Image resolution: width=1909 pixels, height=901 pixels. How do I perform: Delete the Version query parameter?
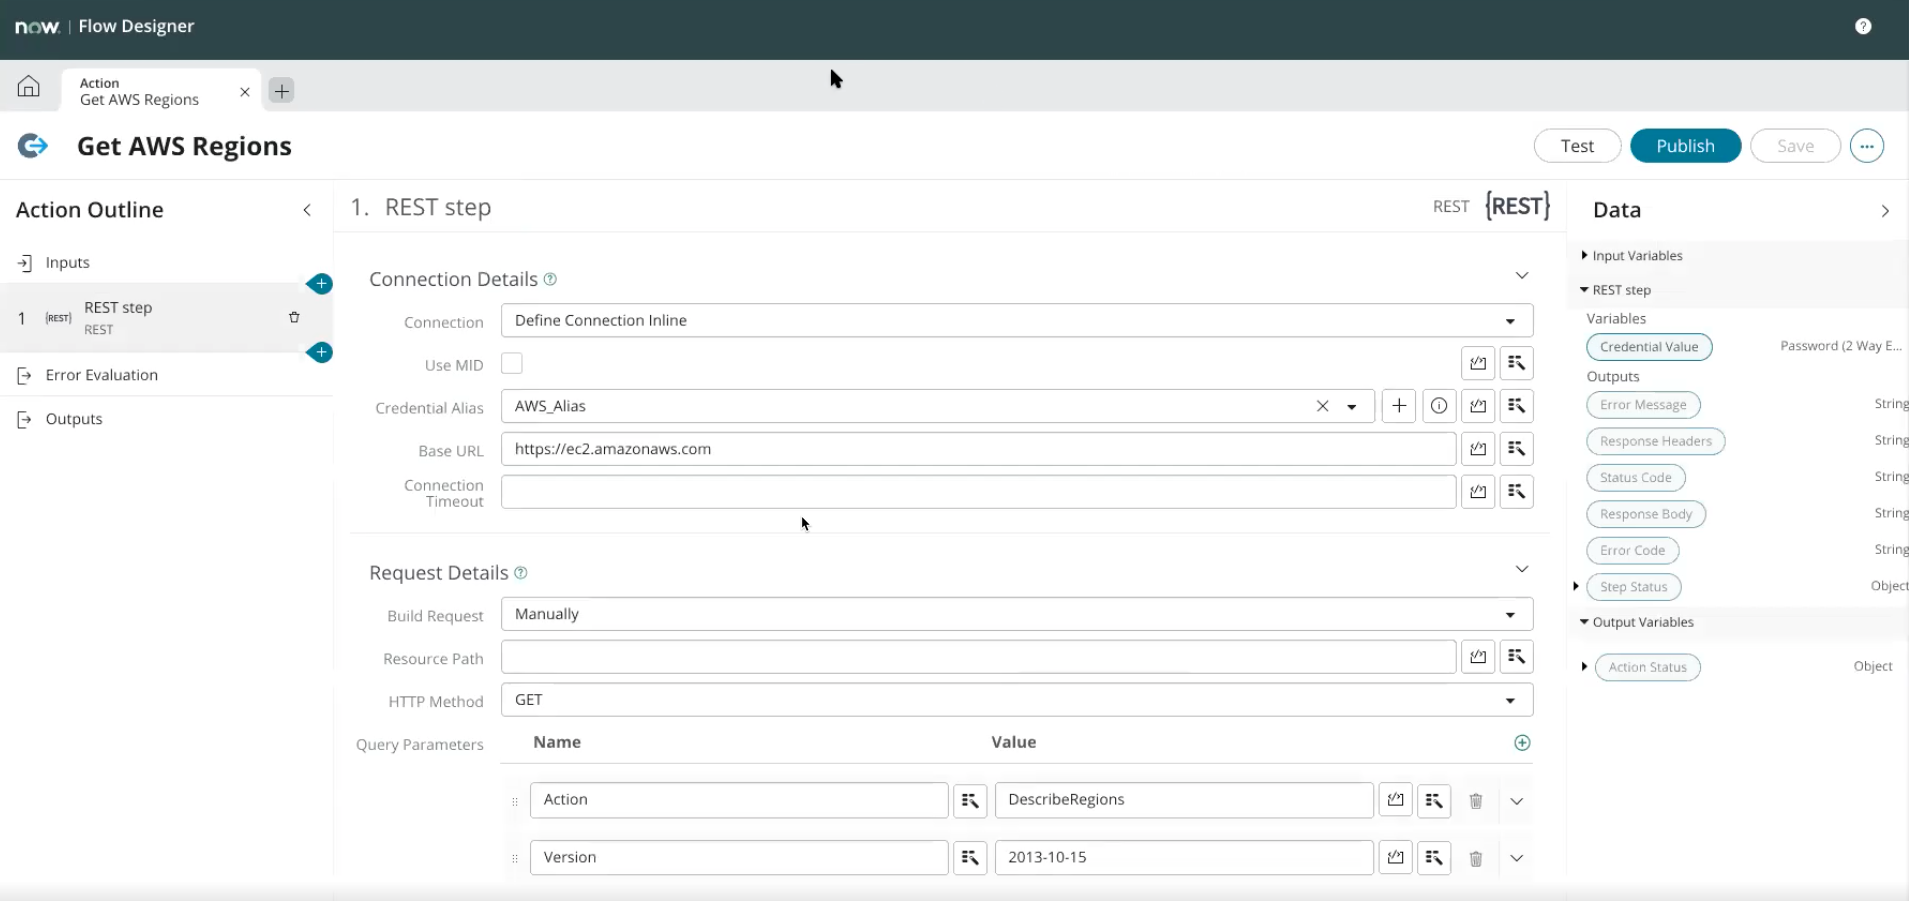click(1475, 859)
